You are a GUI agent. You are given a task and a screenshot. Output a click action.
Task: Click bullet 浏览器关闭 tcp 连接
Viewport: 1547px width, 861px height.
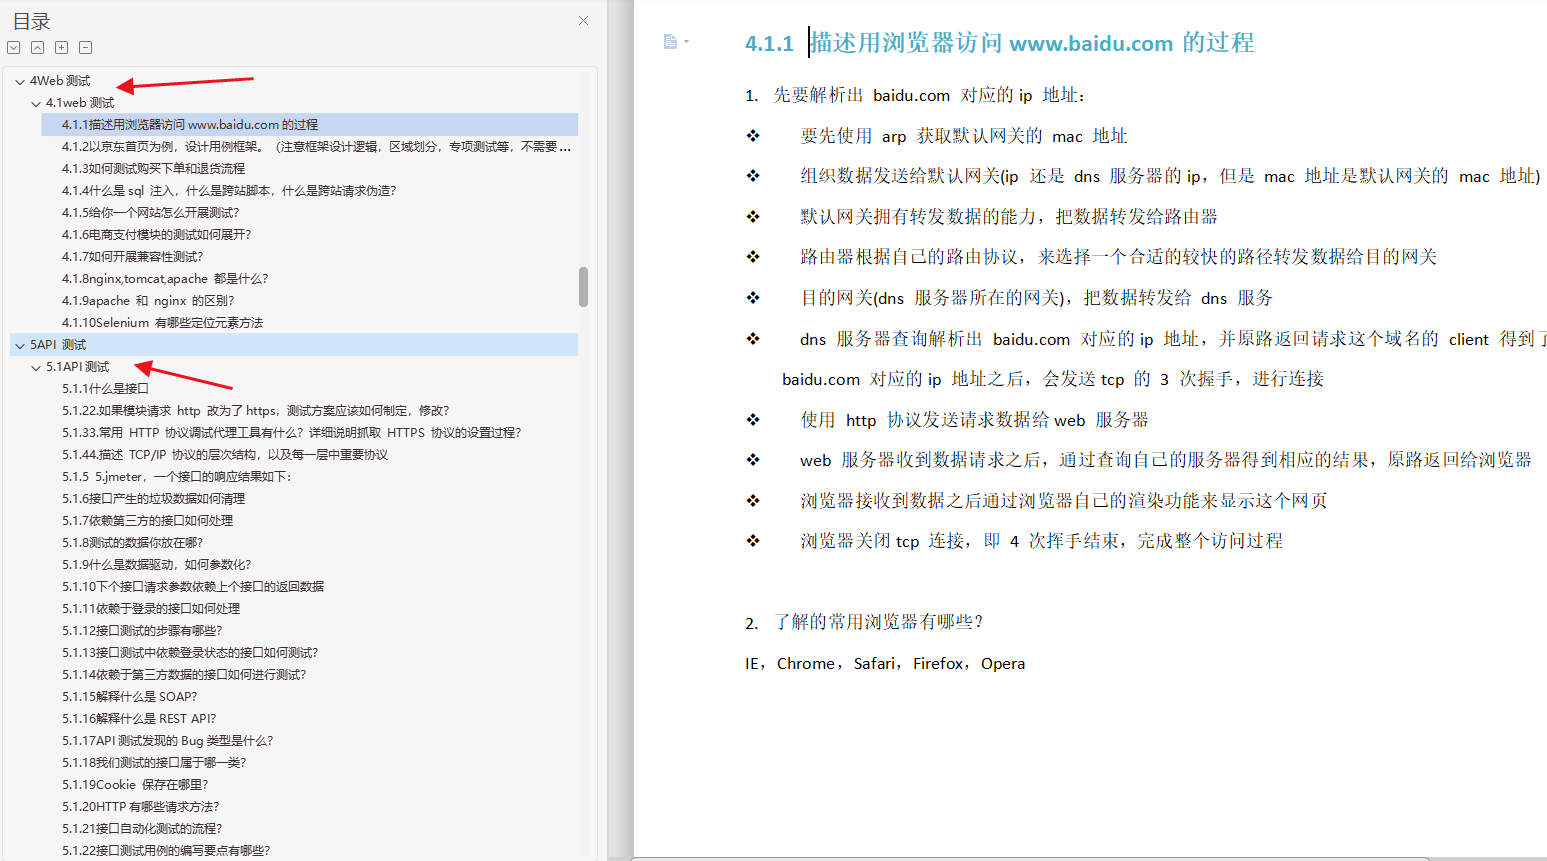pos(1041,541)
